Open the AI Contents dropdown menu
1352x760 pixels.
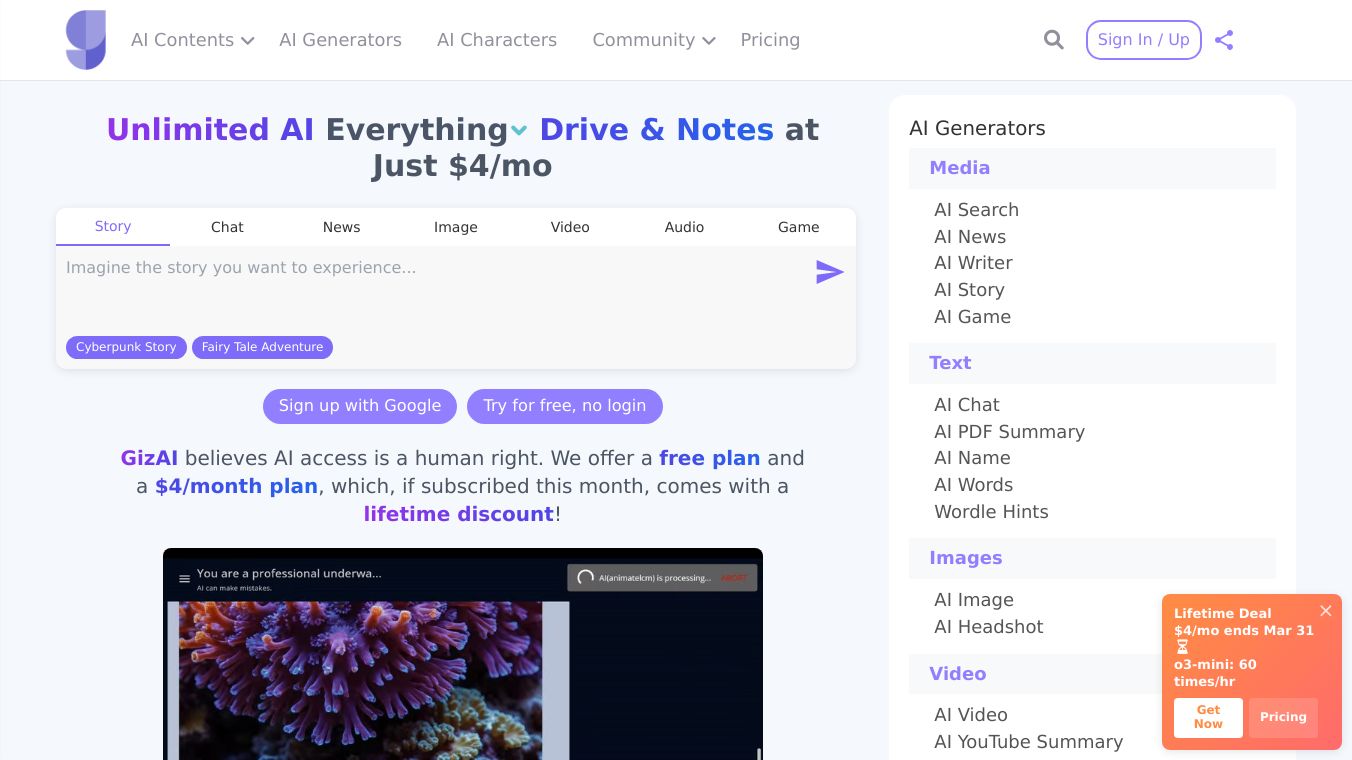coord(193,40)
